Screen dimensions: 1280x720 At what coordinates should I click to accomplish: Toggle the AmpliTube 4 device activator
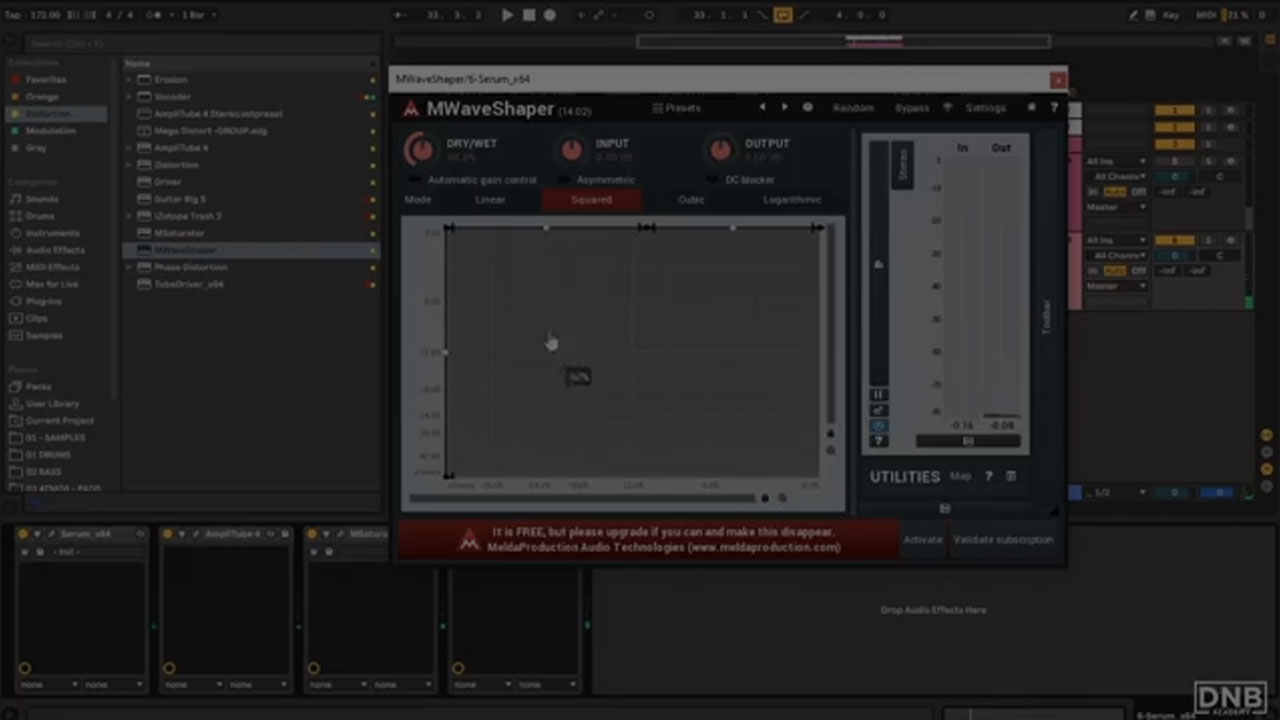pyautogui.click(x=168, y=534)
